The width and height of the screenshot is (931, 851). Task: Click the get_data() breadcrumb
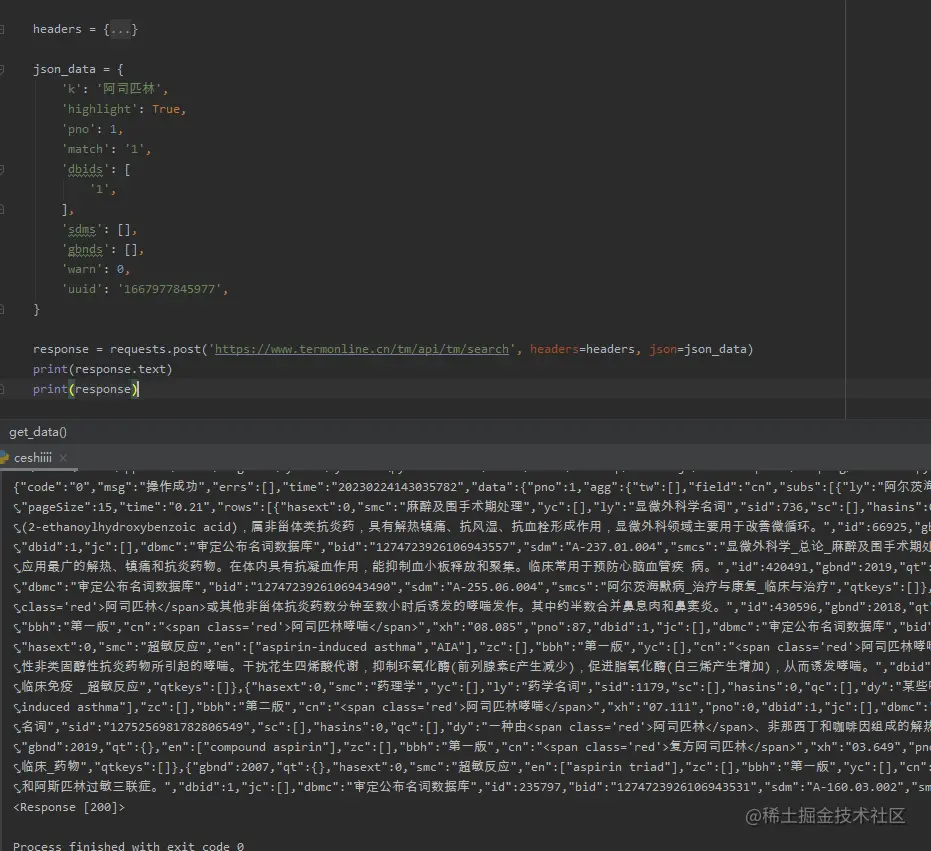click(x=38, y=432)
